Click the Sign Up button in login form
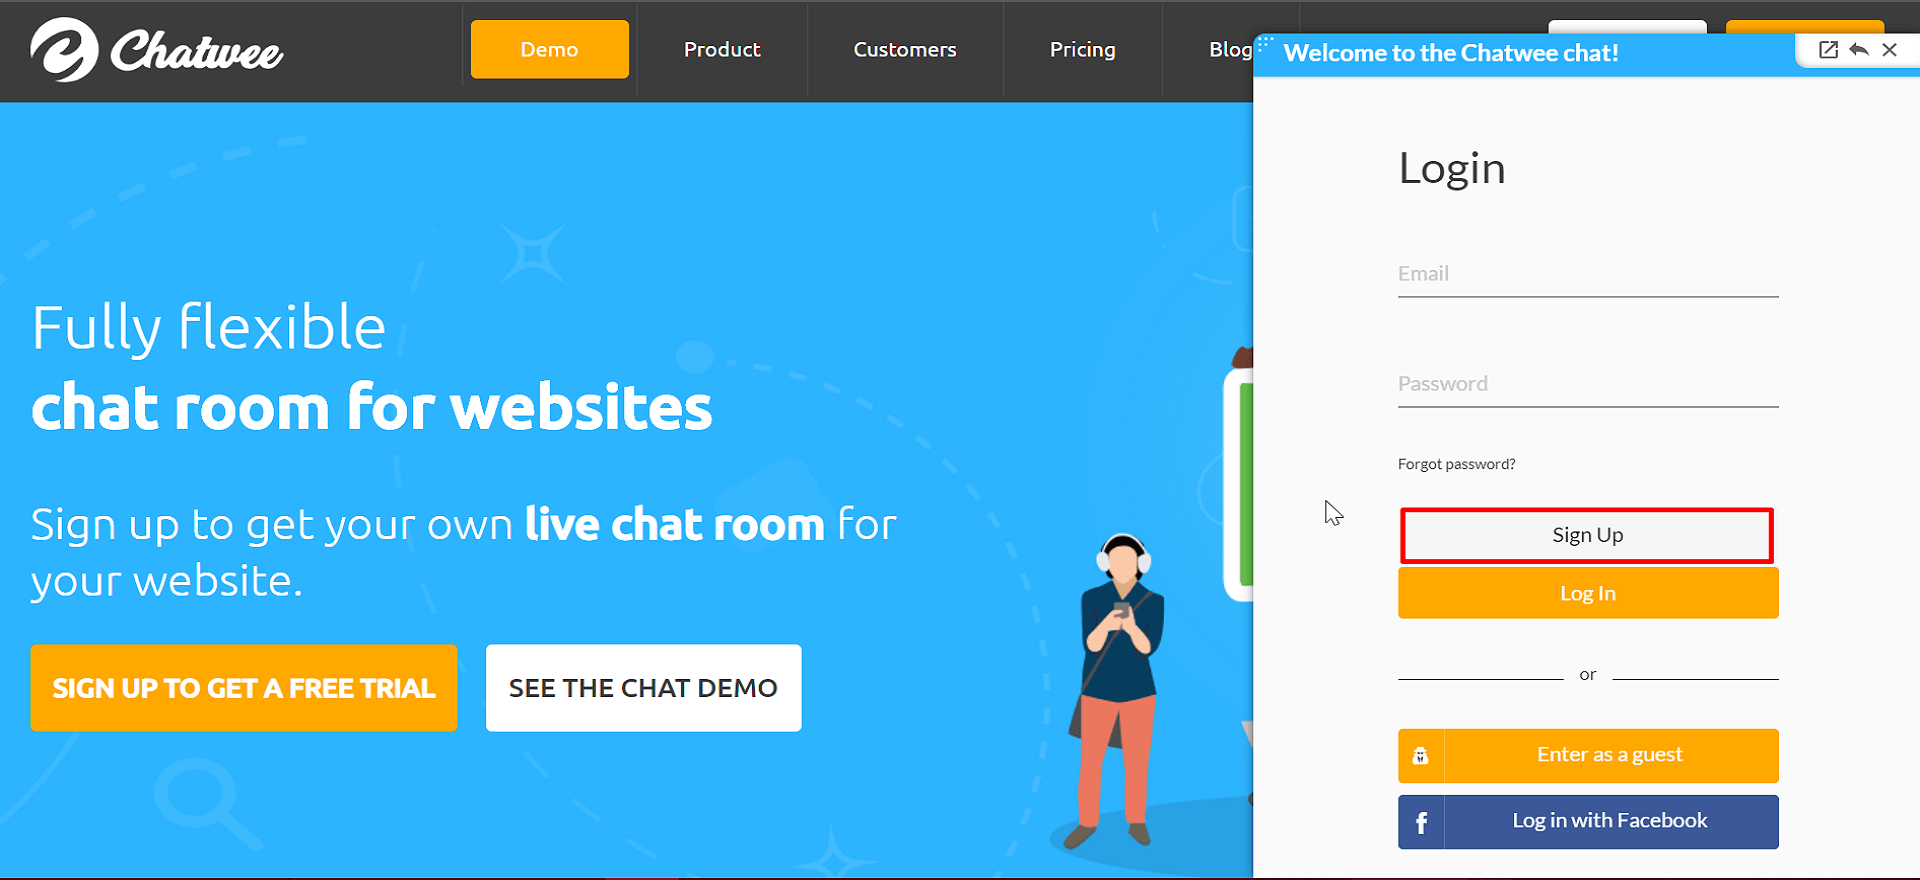1920x880 pixels. click(1587, 535)
